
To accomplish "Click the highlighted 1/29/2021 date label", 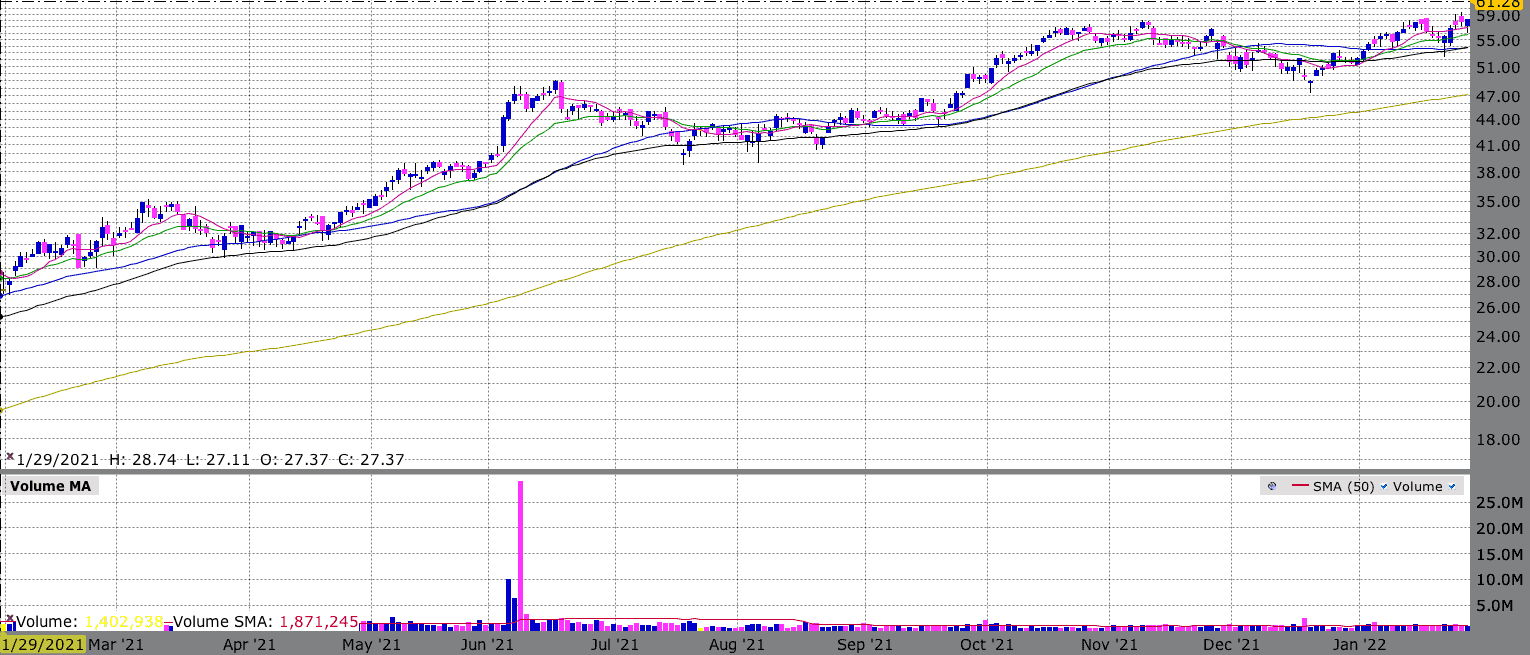I will pos(43,645).
